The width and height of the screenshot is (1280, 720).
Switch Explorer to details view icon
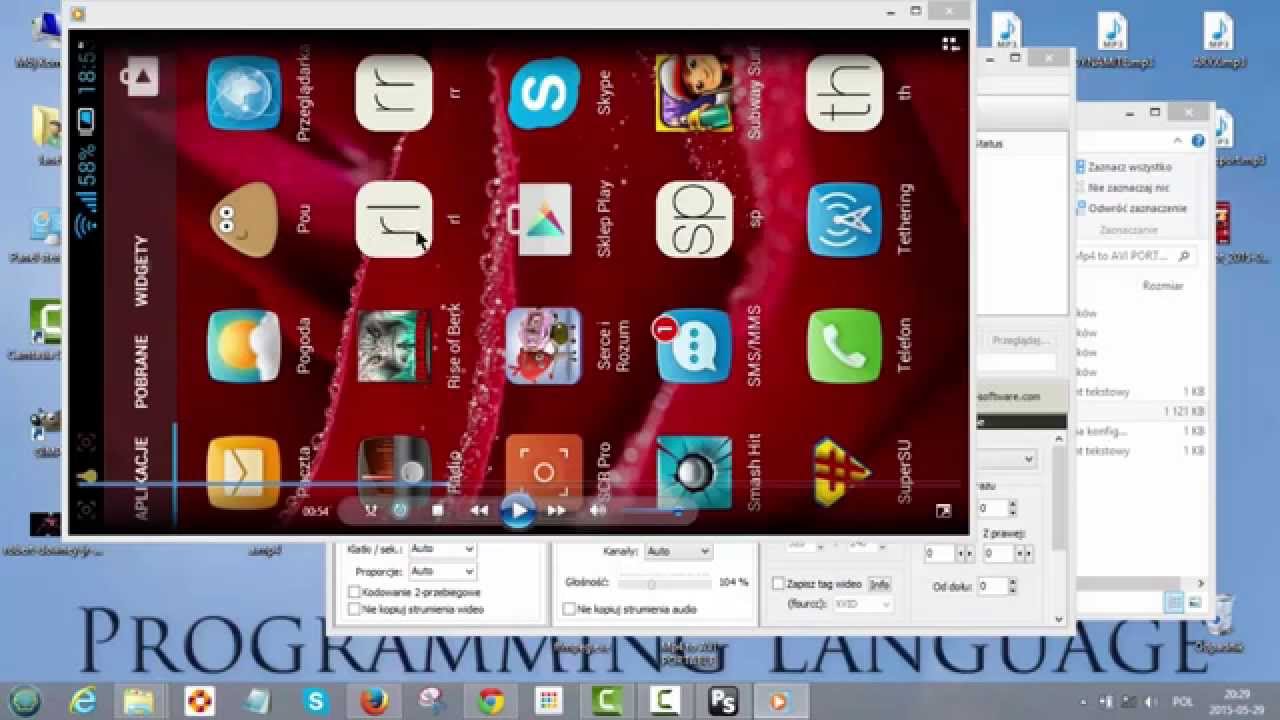(x=1175, y=602)
